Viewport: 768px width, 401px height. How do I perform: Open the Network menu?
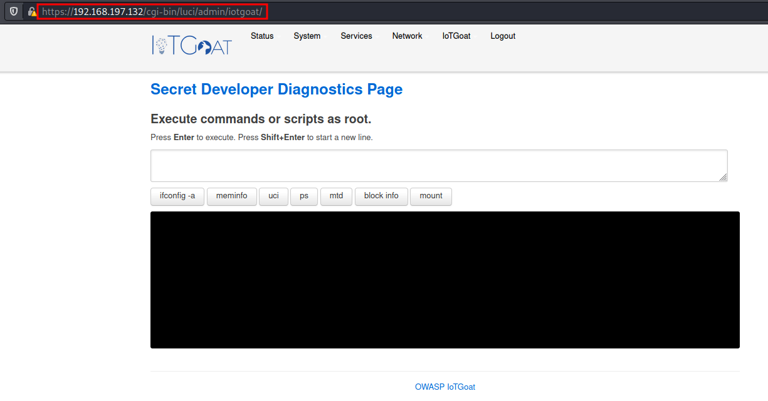[407, 36]
